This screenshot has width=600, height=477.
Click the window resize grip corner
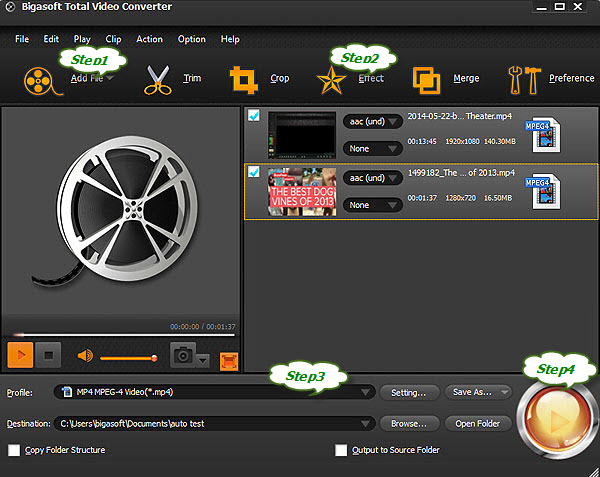tap(594, 471)
